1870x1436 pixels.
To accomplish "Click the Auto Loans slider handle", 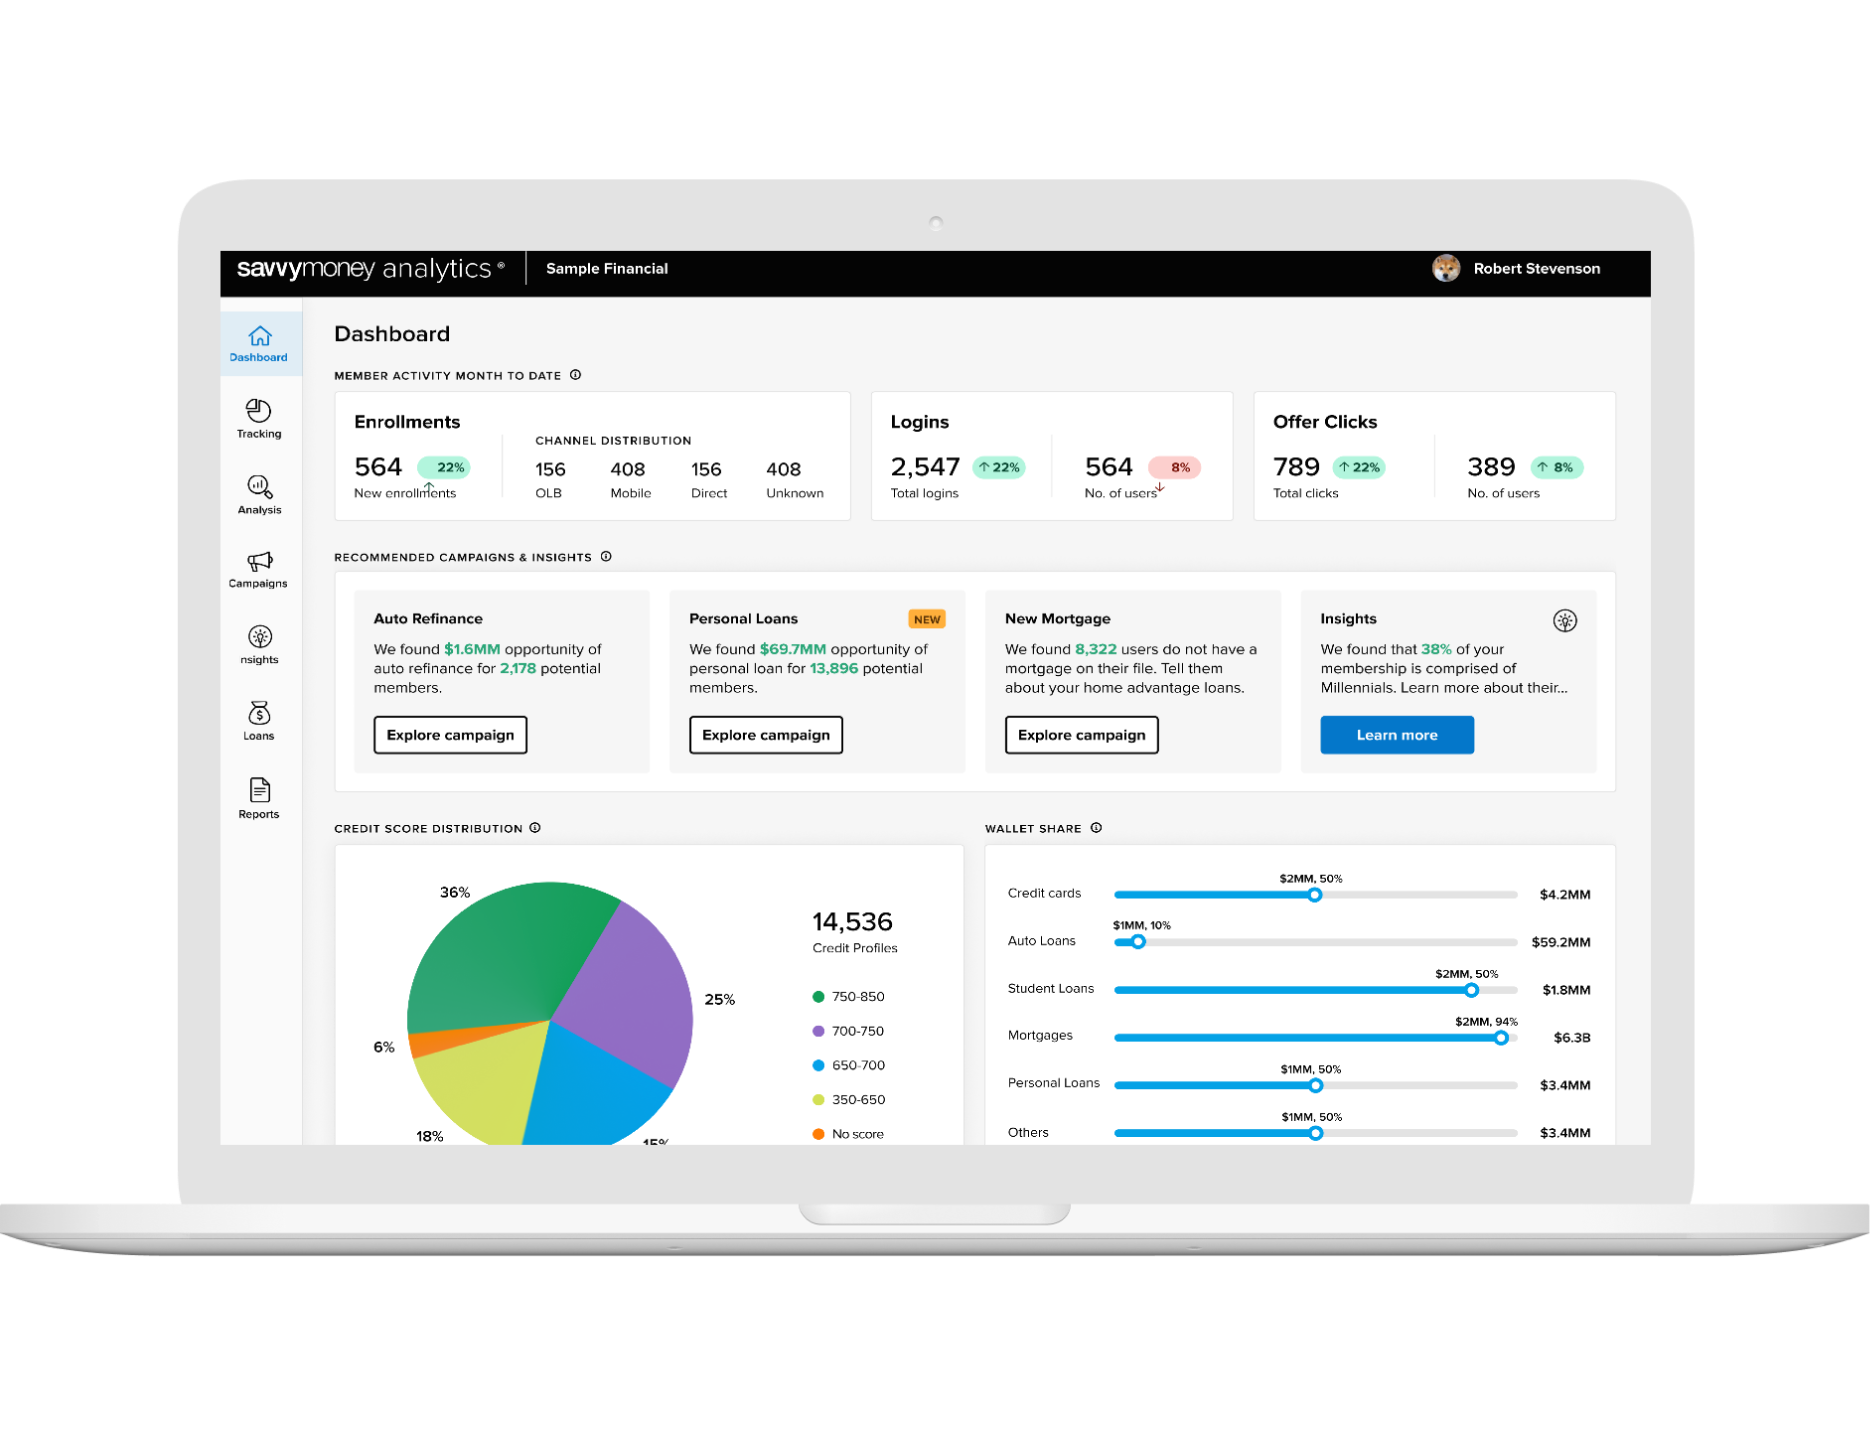I will point(1138,942).
